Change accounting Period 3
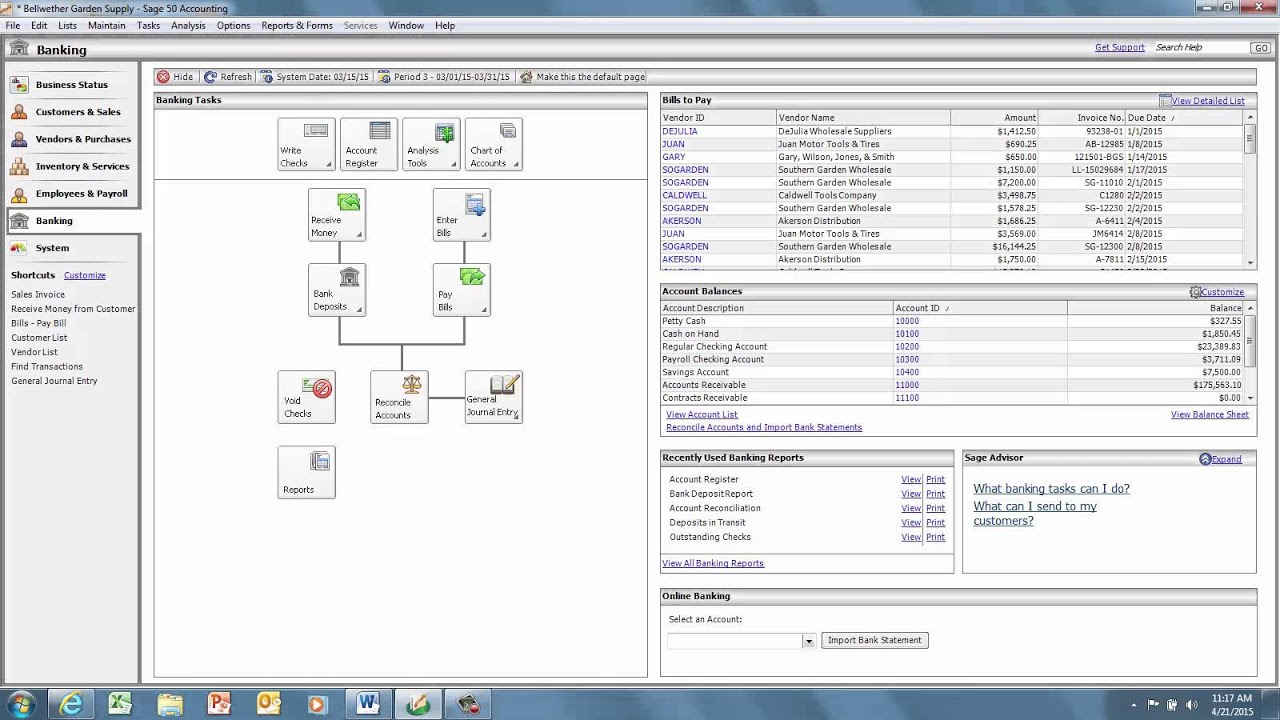 click(x=444, y=77)
